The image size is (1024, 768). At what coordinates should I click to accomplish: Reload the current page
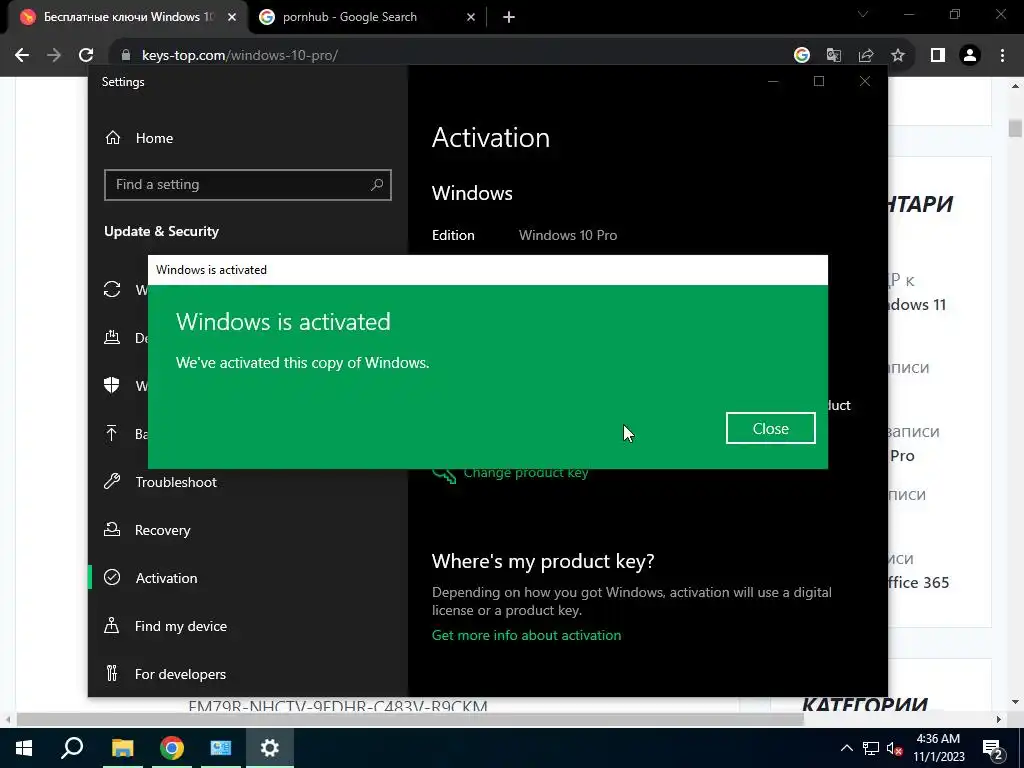pos(86,56)
